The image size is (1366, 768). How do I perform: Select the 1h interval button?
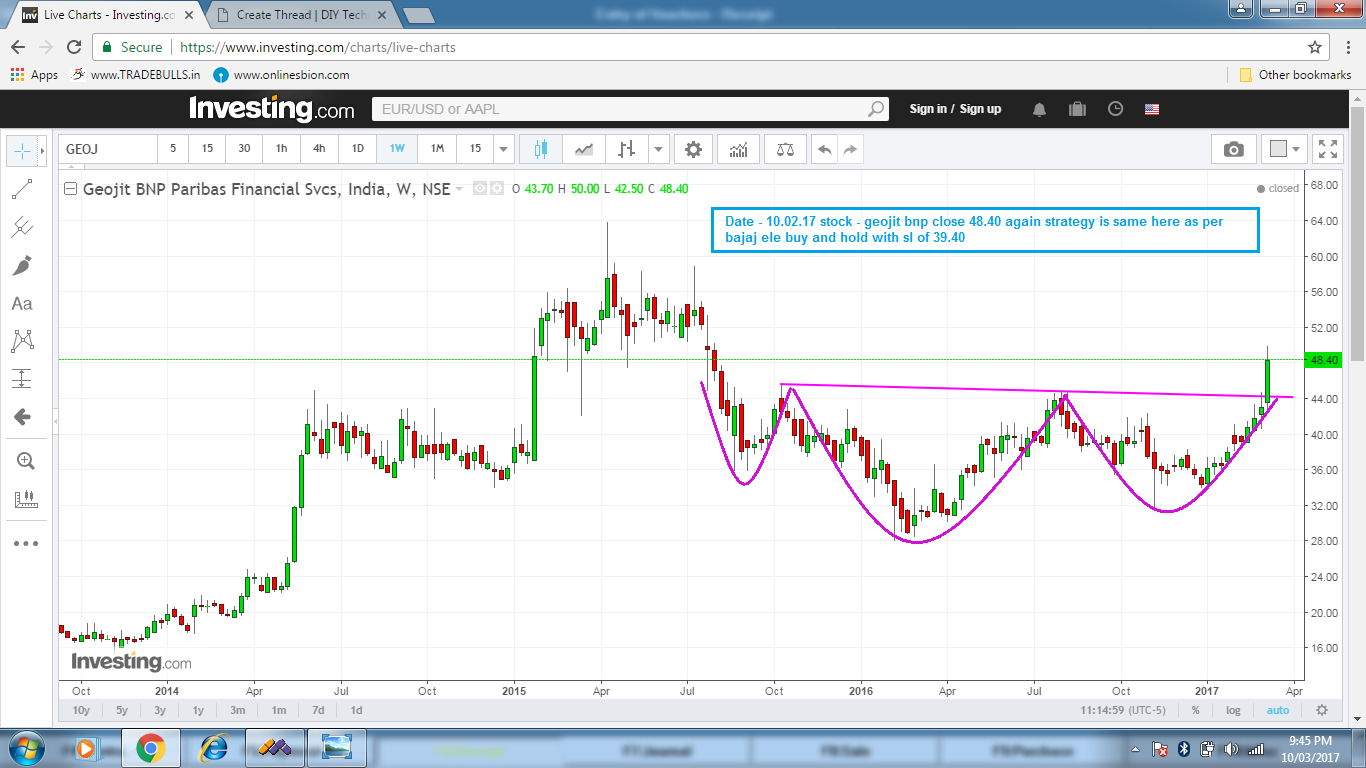(x=282, y=149)
